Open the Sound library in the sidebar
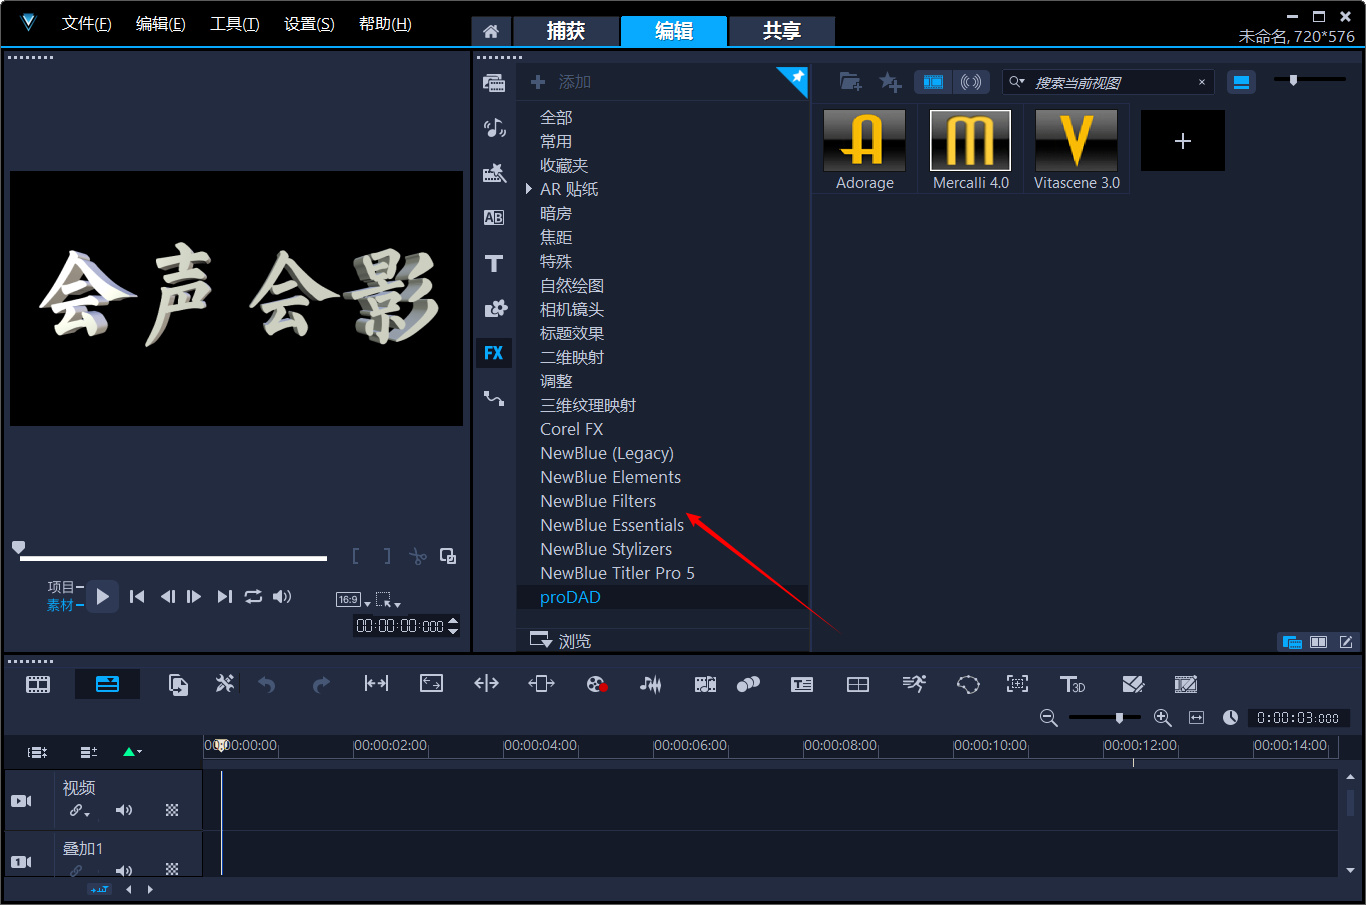 494,127
